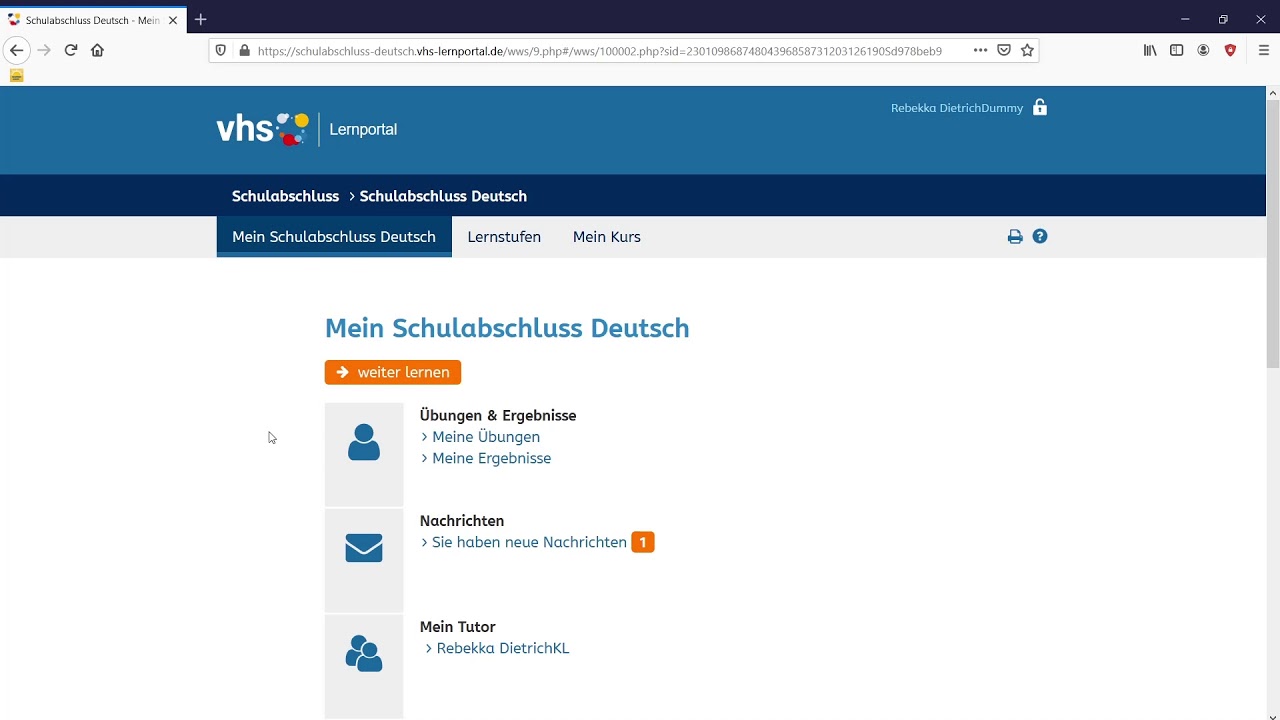Close the Schulabschluss Deutsch tab
This screenshot has width=1280, height=720.
point(172,20)
